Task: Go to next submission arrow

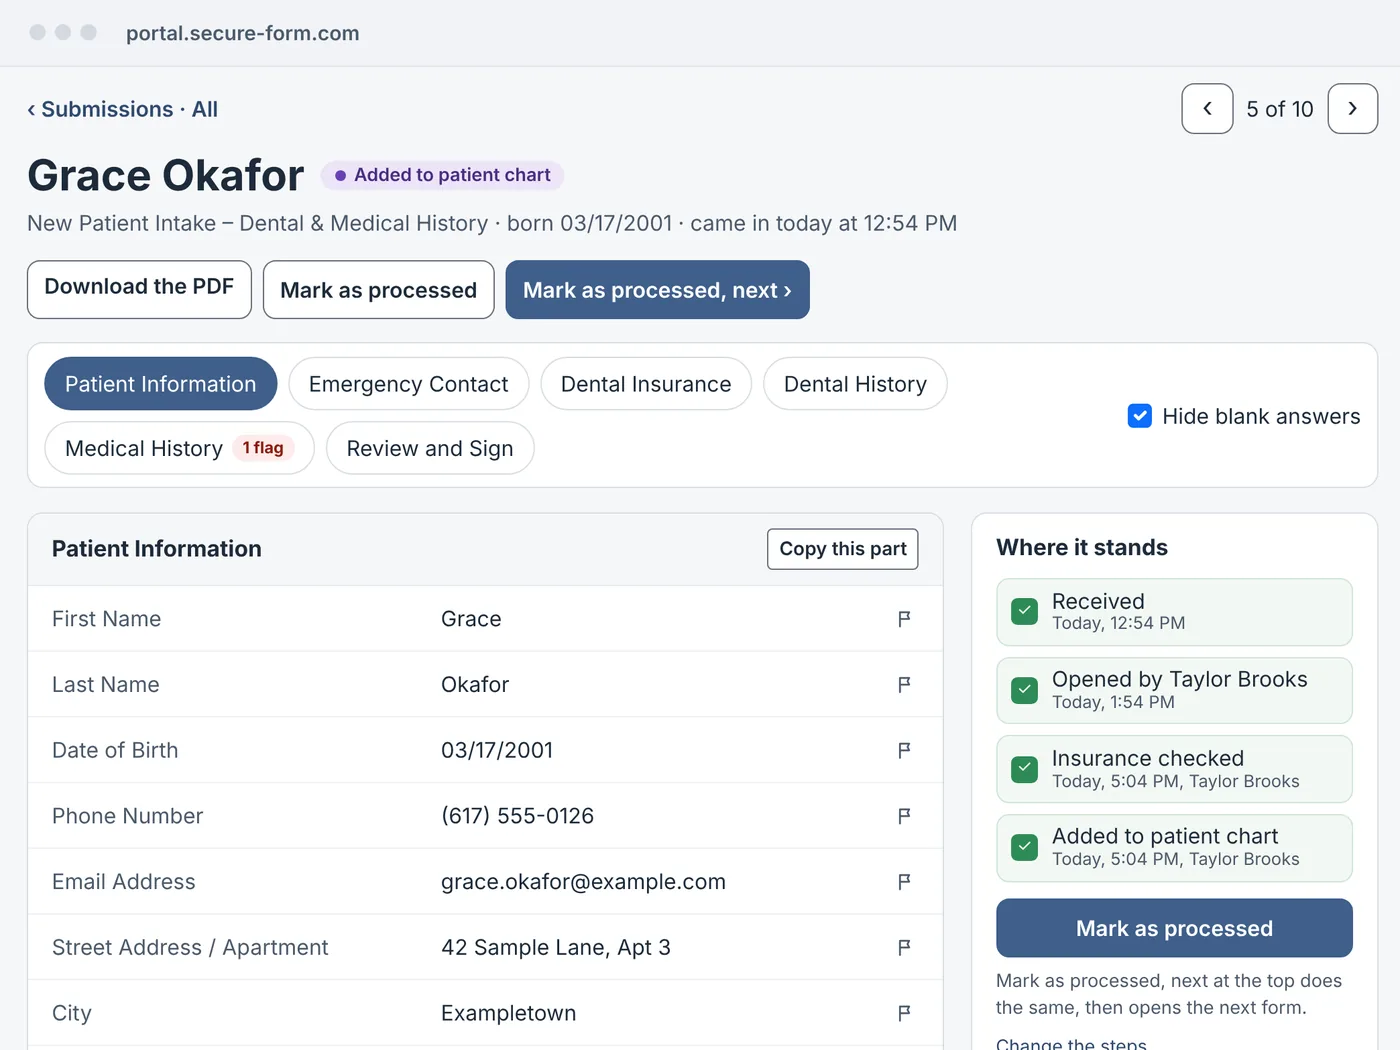Action: pyautogui.click(x=1353, y=109)
